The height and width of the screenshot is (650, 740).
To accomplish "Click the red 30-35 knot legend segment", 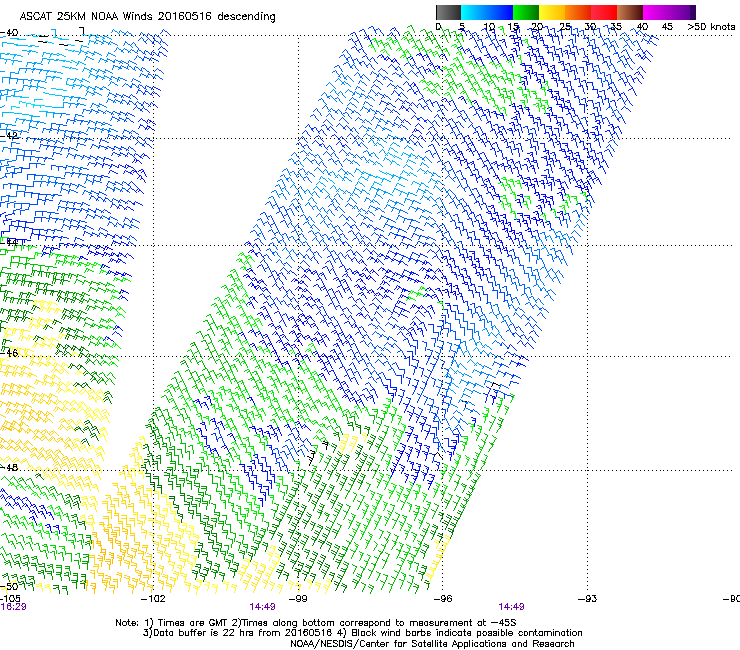I will [x=604, y=12].
